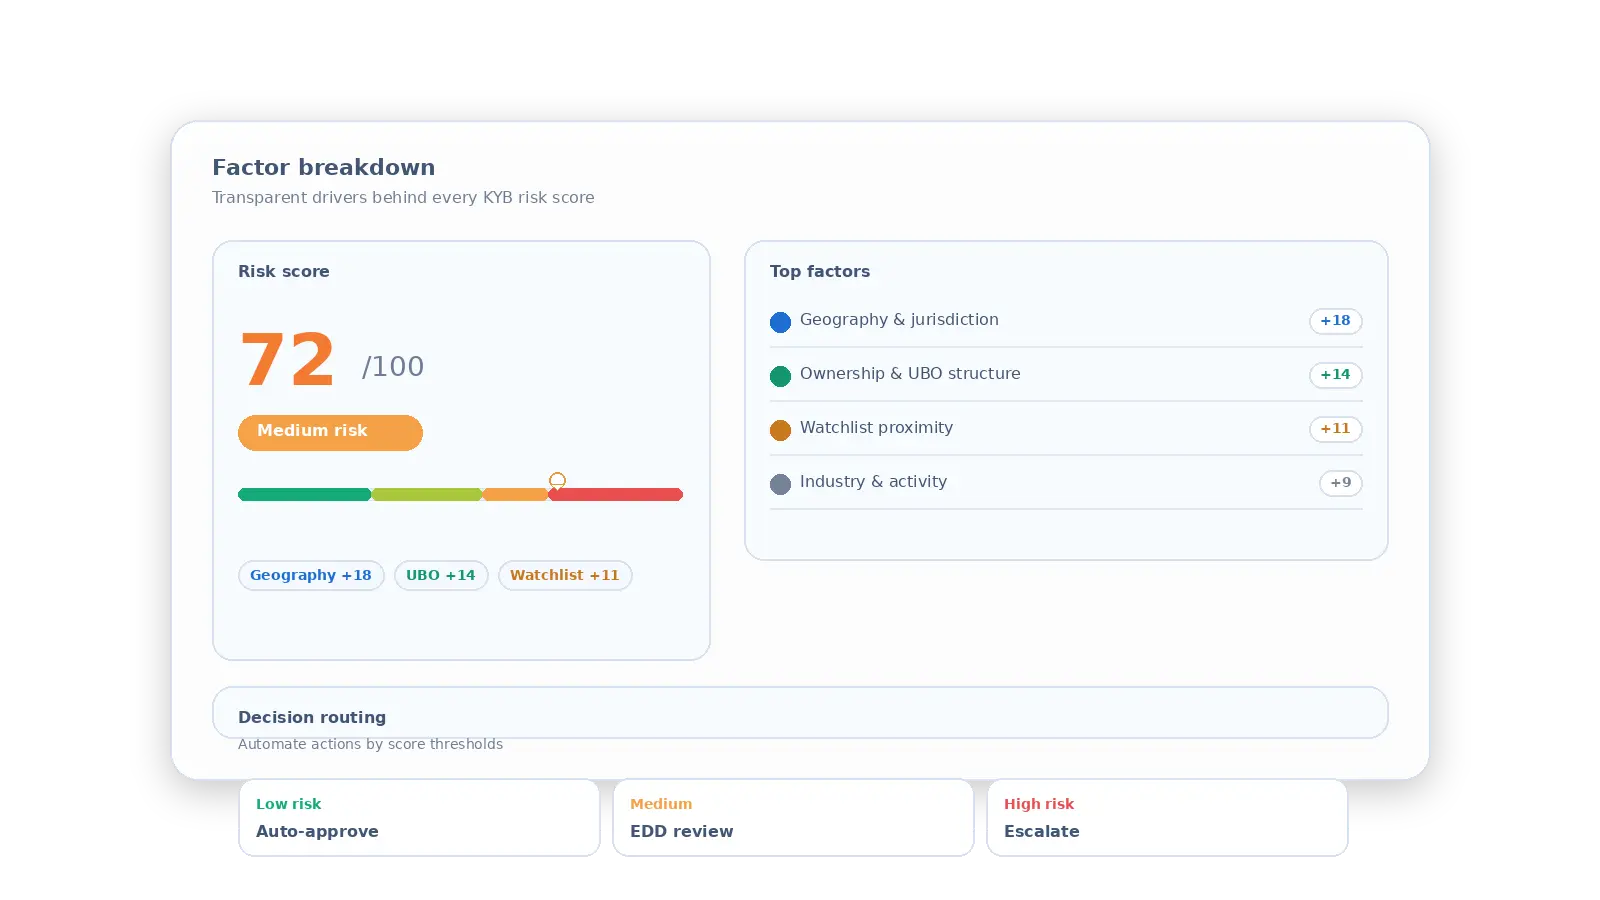Click the Industry & activity label
This screenshot has height=900, width=1600.
click(x=873, y=482)
